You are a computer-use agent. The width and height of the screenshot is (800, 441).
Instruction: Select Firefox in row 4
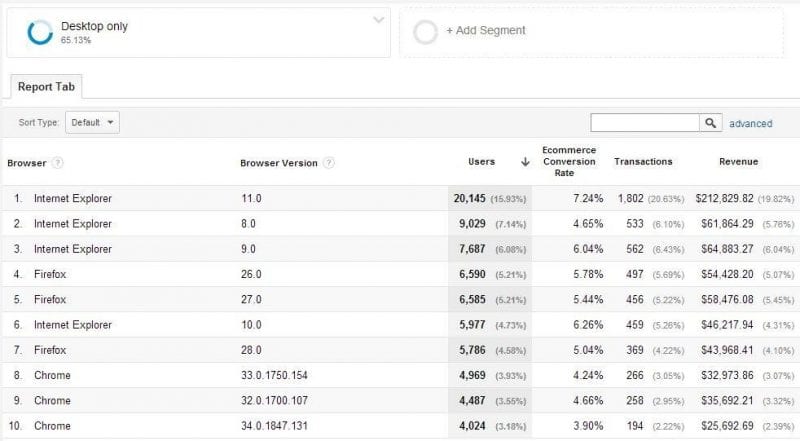coord(50,274)
